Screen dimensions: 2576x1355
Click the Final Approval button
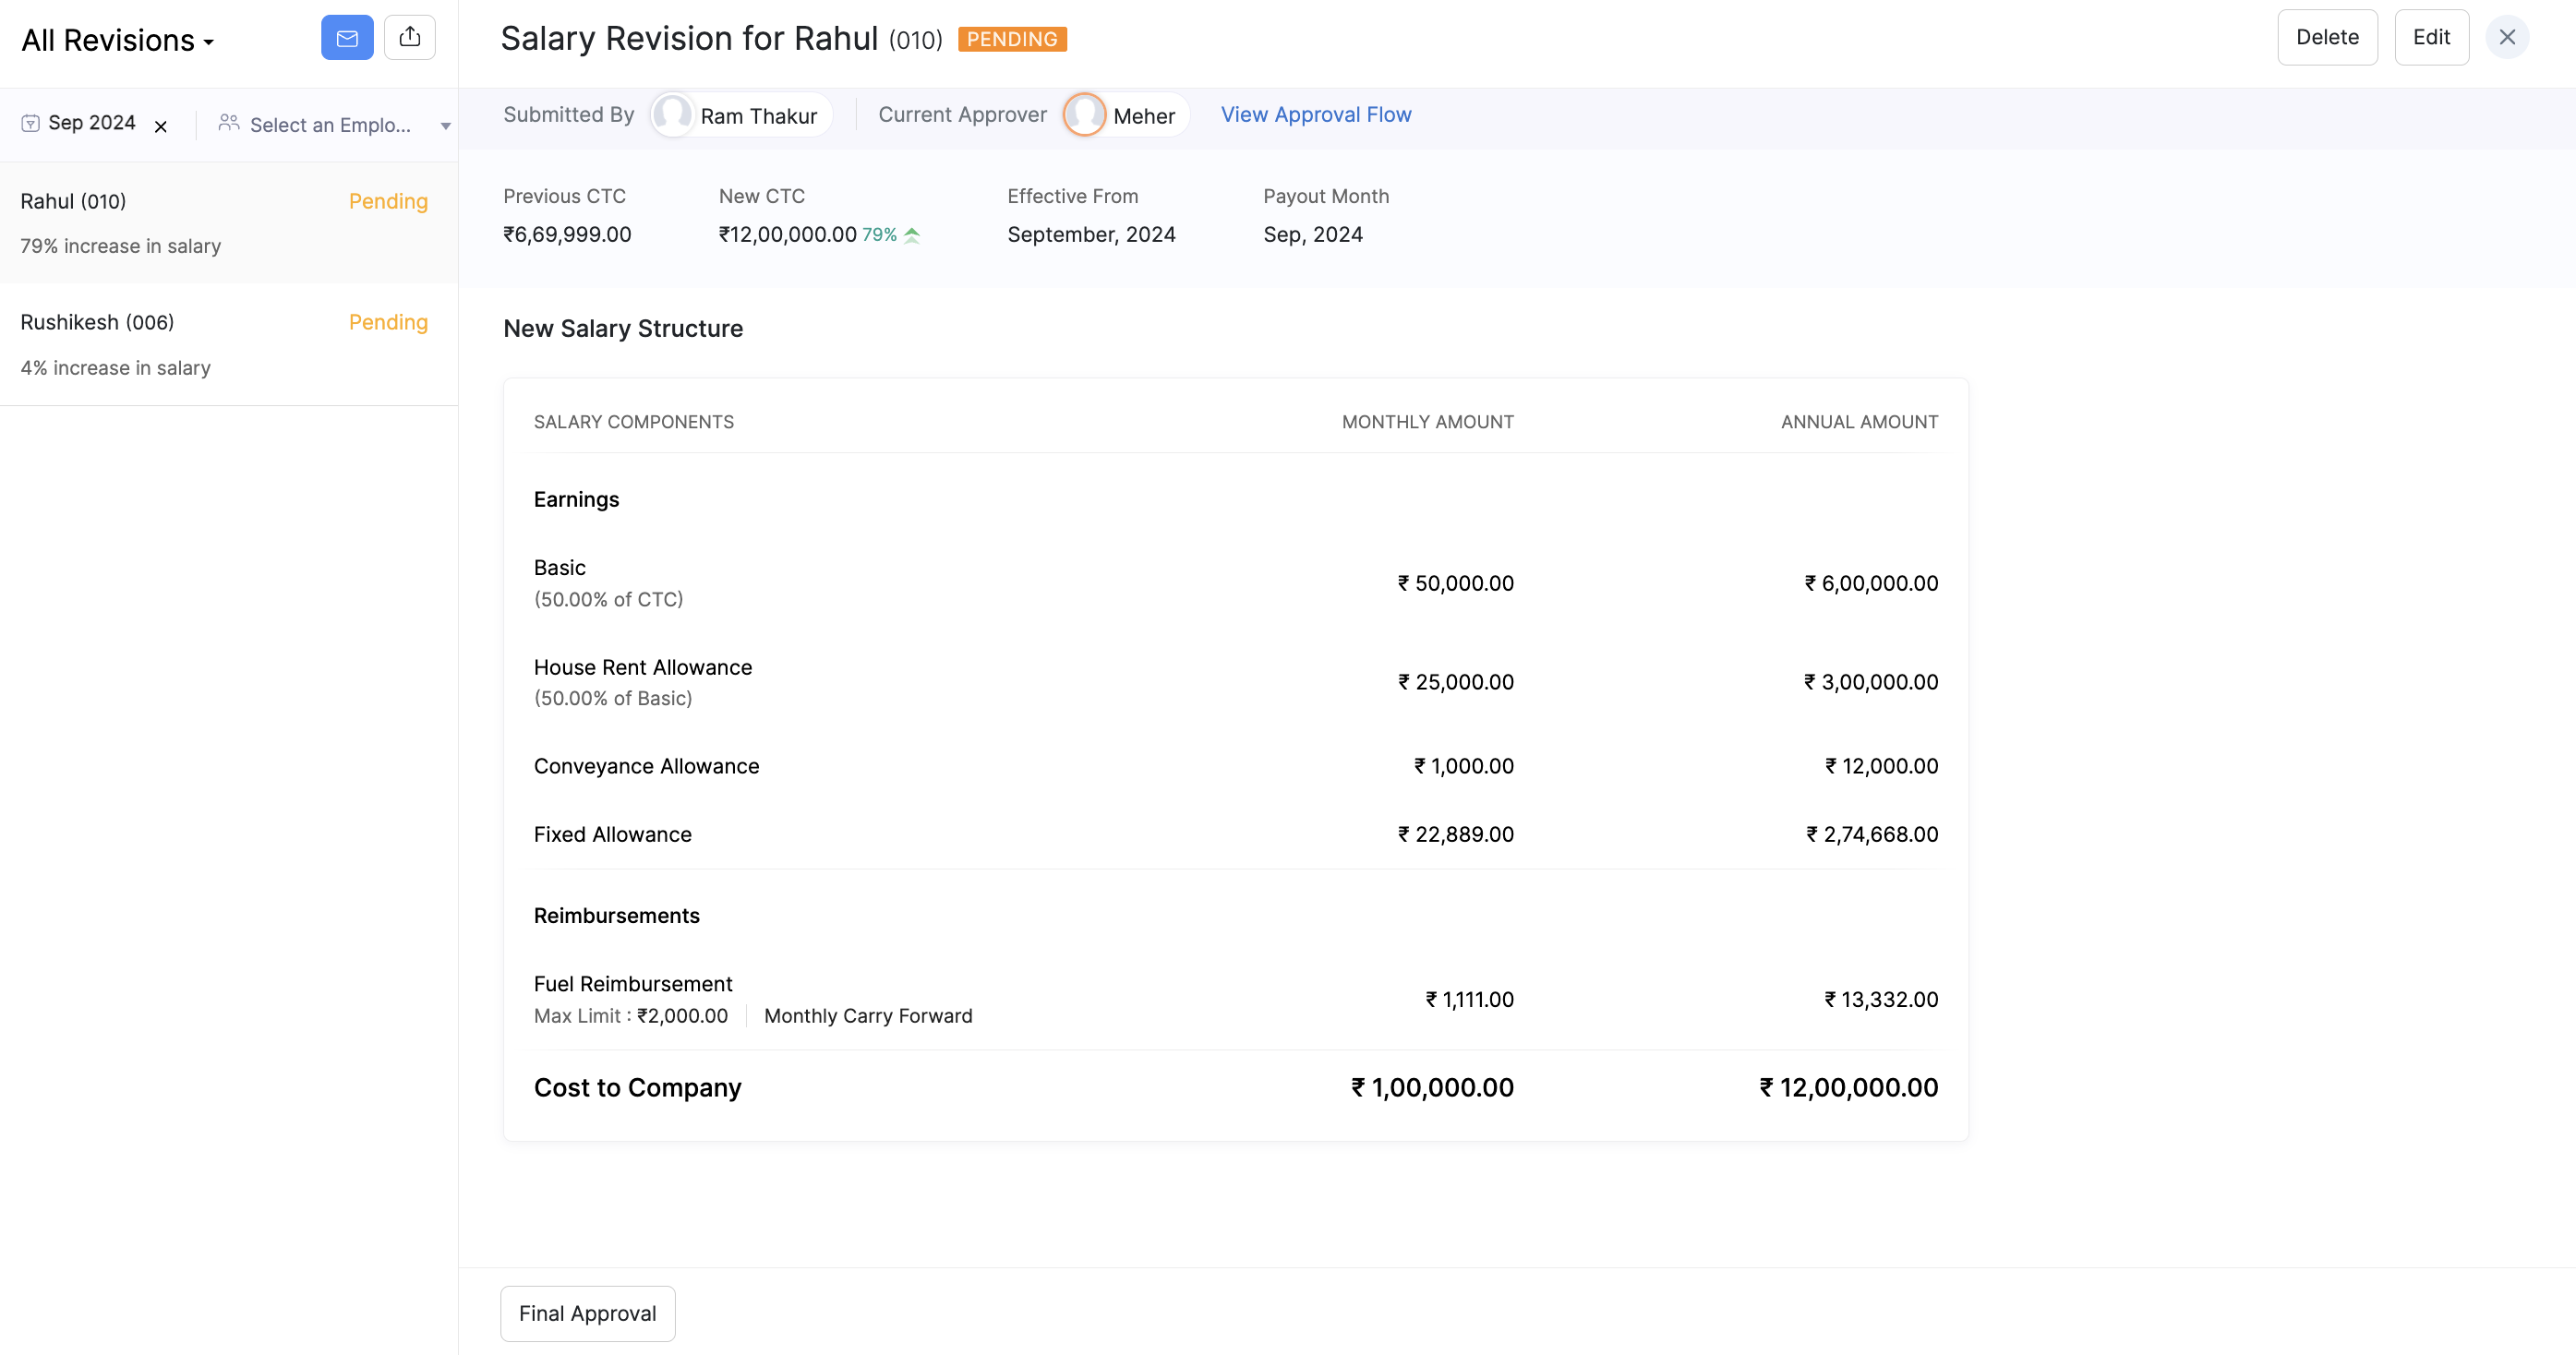[x=588, y=1313]
